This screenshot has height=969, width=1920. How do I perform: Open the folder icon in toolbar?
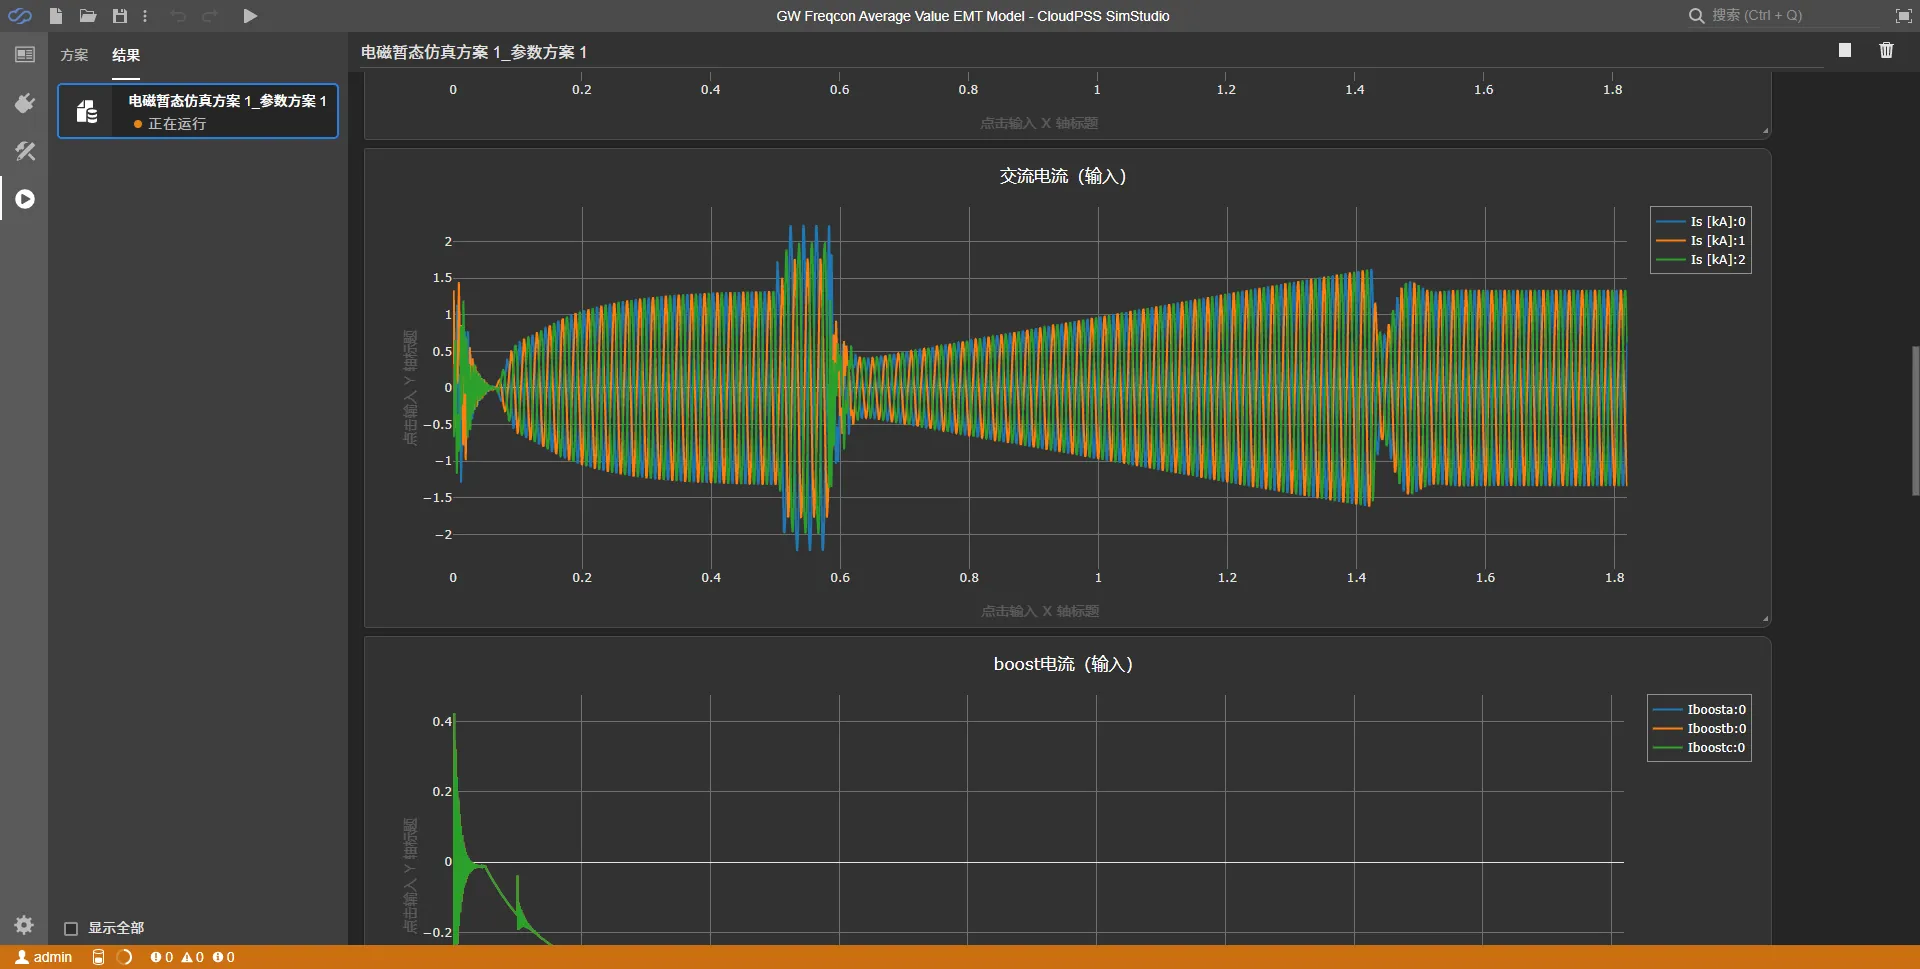click(x=88, y=16)
